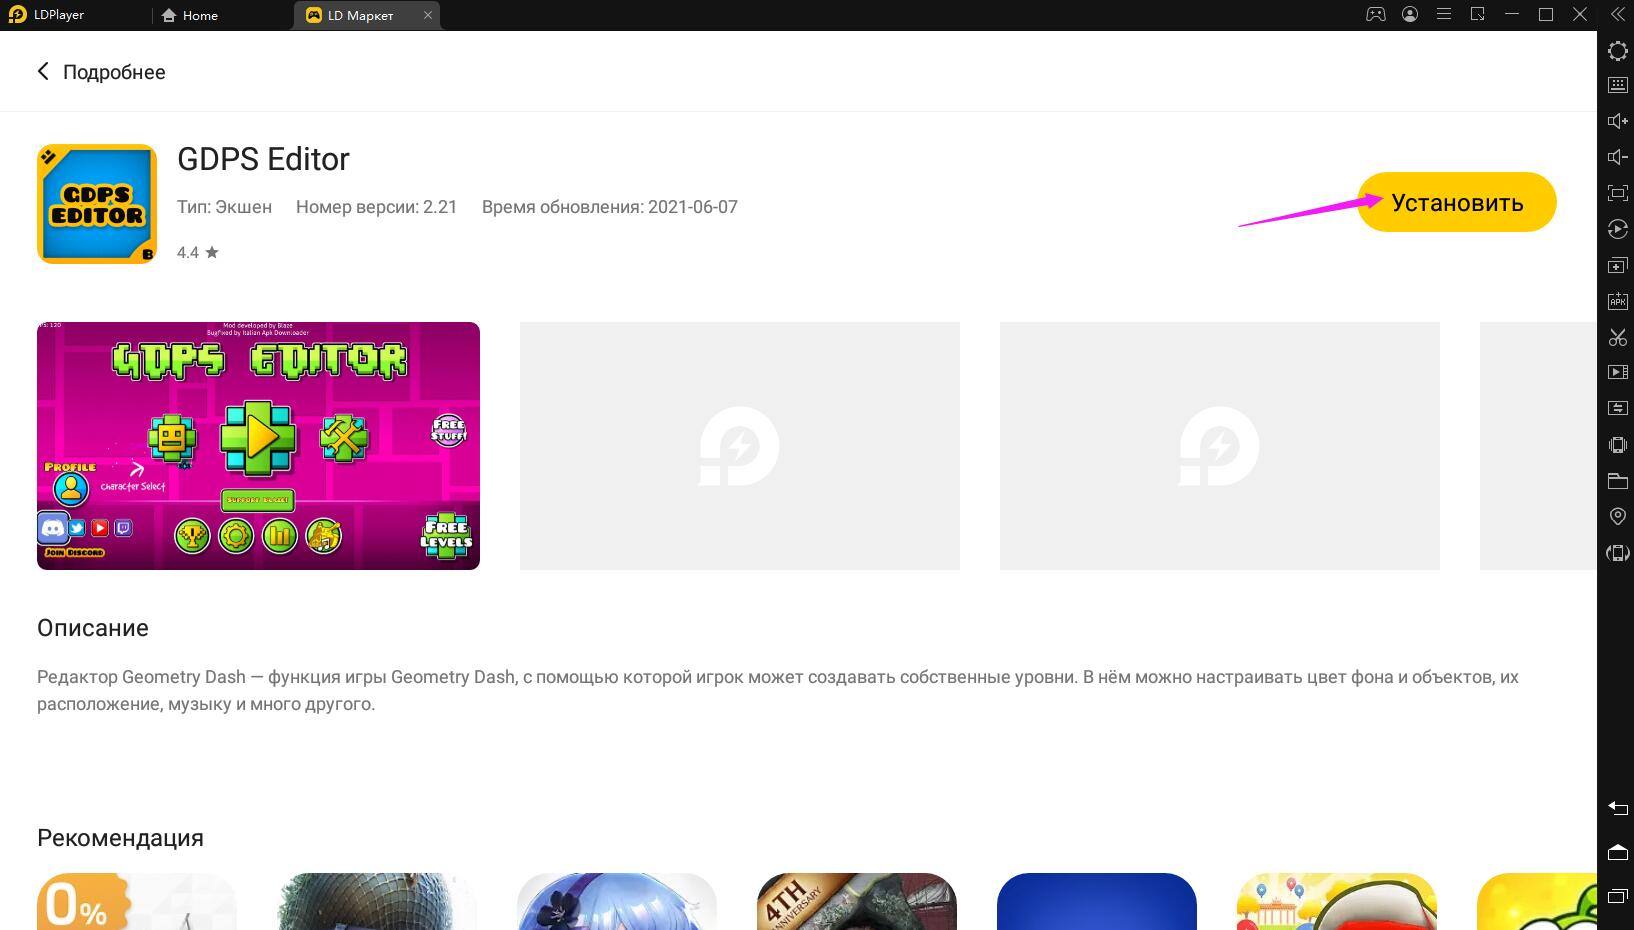The width and height of the screenshot is (1634, 930).
Task: Open the shared folder tool
Action: 1617,481
